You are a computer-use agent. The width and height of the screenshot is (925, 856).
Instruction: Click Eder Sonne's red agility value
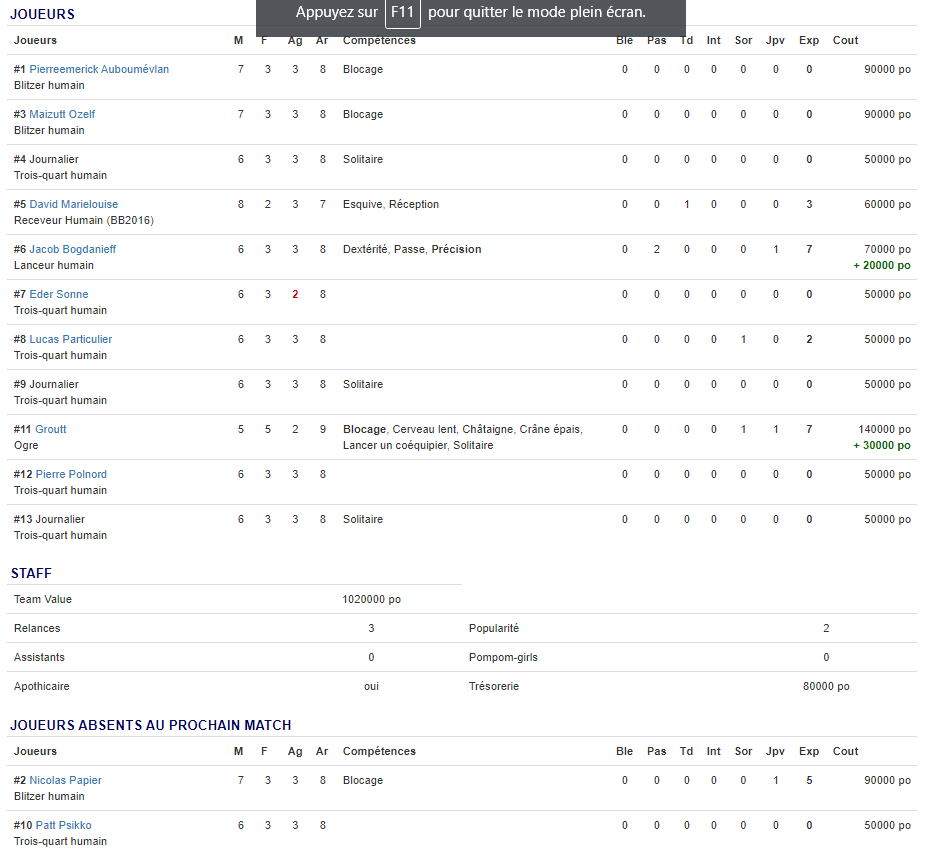tap(295, 294)
